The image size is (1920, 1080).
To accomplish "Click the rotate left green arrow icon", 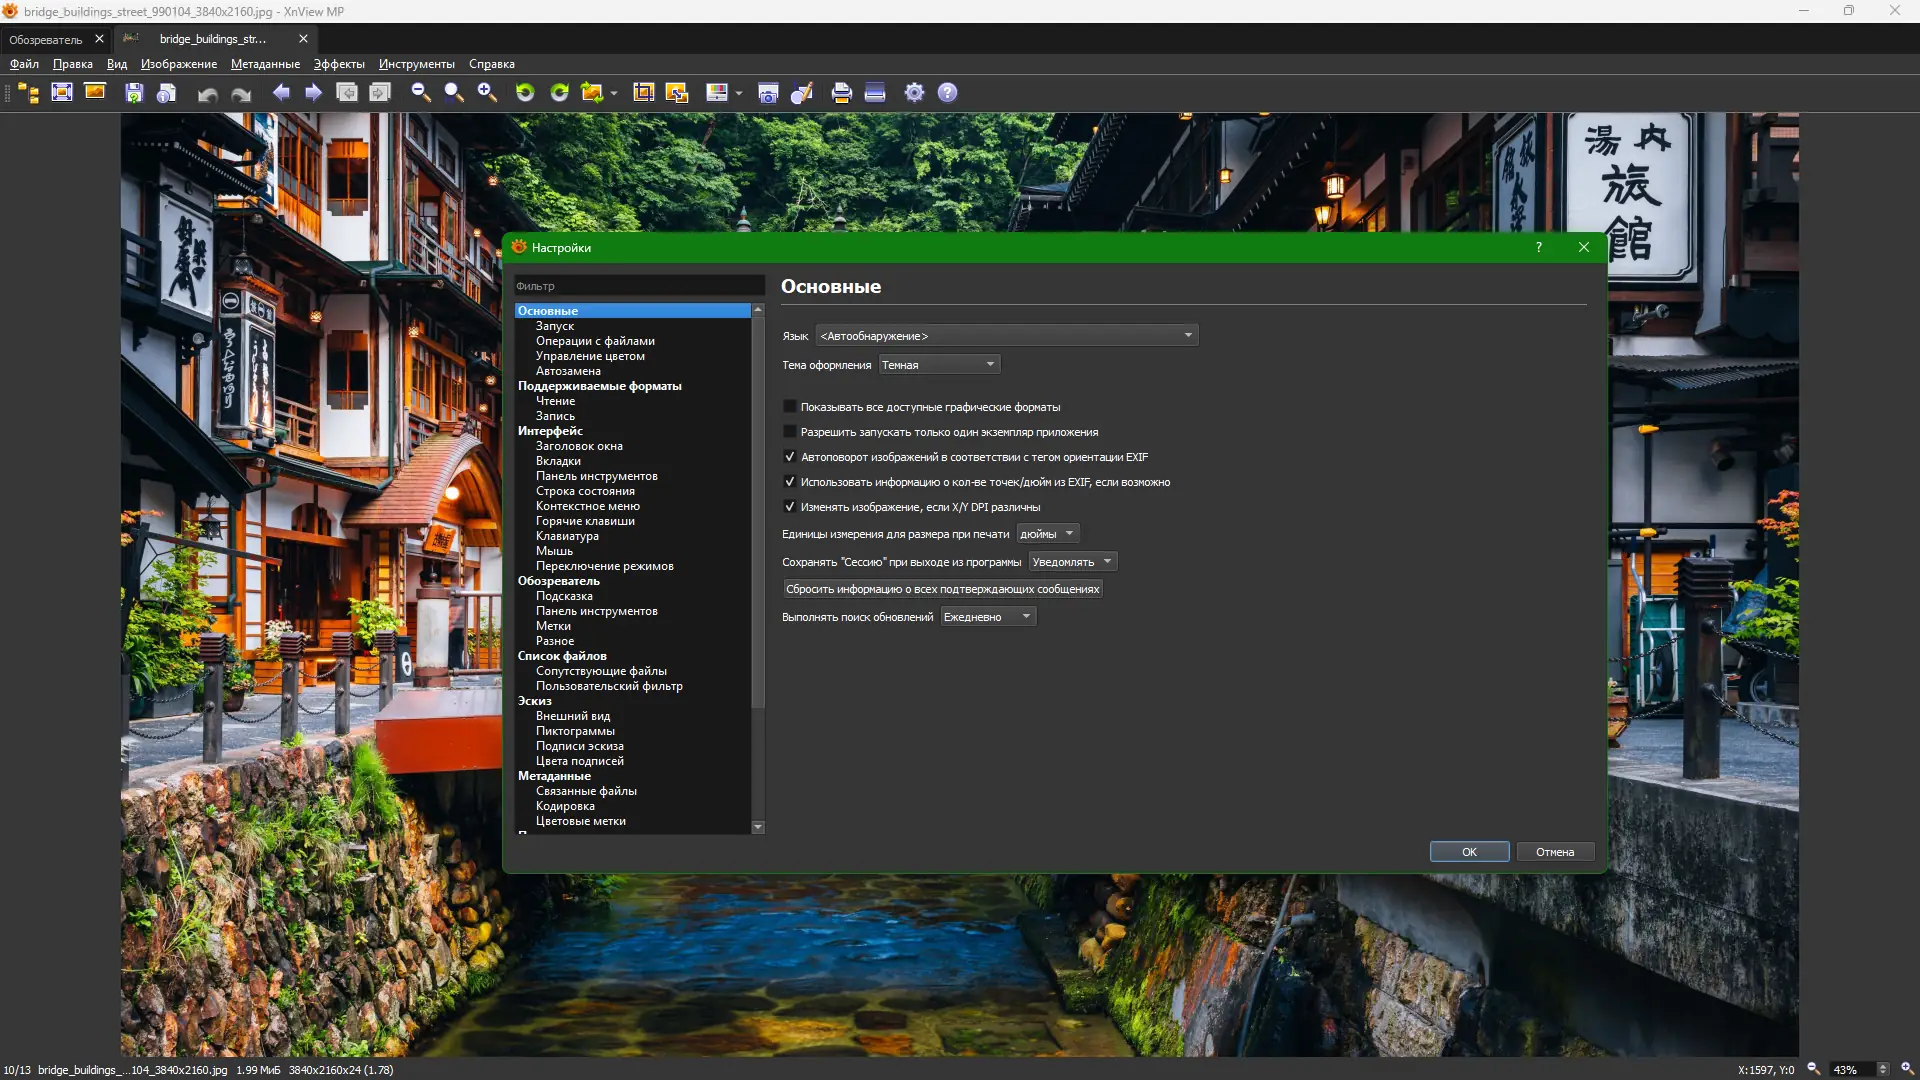I will [x=525, y=93].
